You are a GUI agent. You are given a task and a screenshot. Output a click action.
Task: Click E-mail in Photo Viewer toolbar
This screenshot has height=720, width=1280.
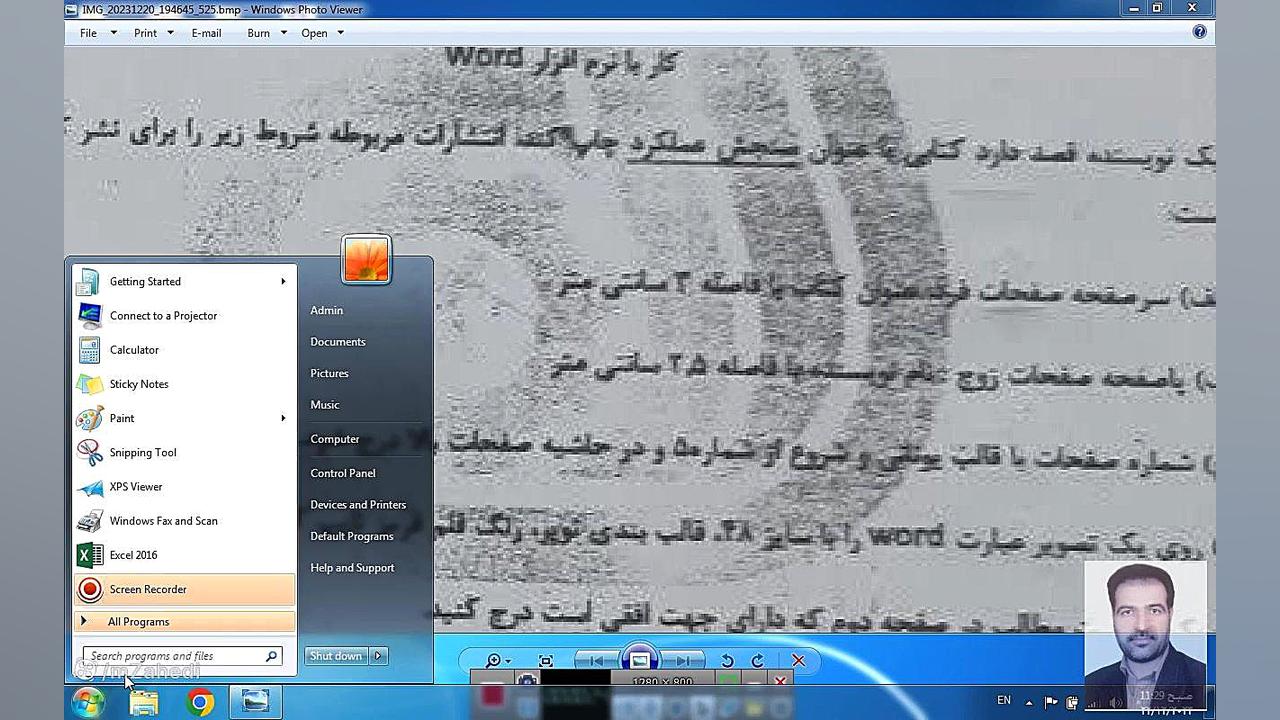[206, 33]
